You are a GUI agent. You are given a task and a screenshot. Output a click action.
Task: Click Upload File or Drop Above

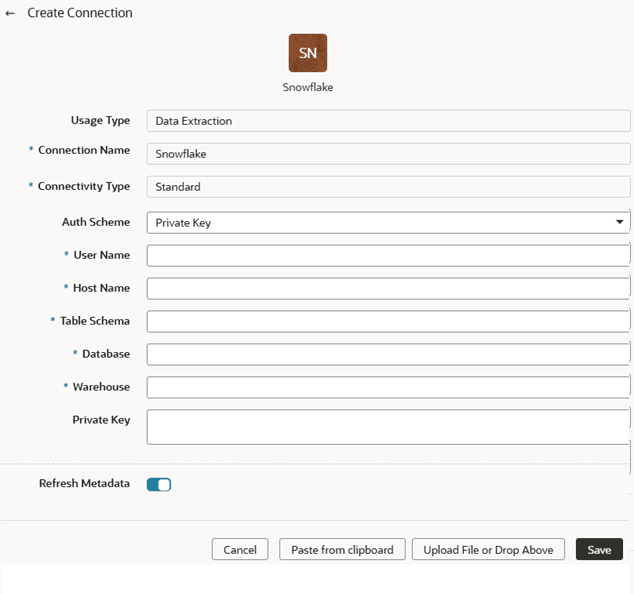488,550
